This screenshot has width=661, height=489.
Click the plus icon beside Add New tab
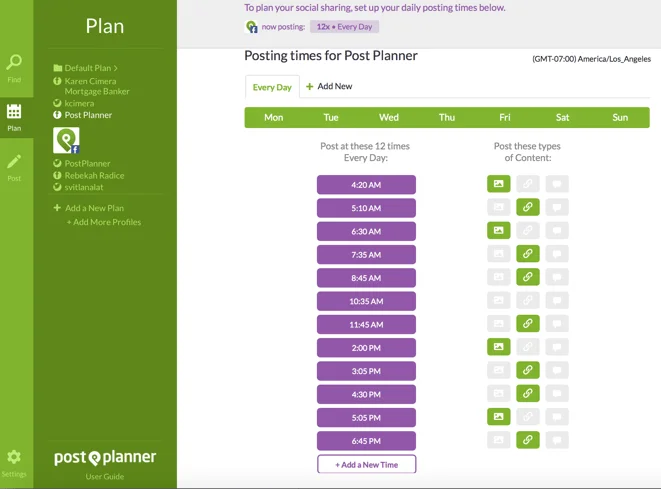tap(309, 86)
